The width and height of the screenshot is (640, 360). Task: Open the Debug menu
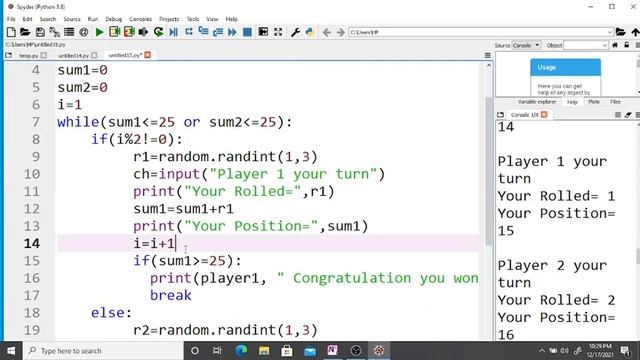pyautogui.click(x=113, y=19)
